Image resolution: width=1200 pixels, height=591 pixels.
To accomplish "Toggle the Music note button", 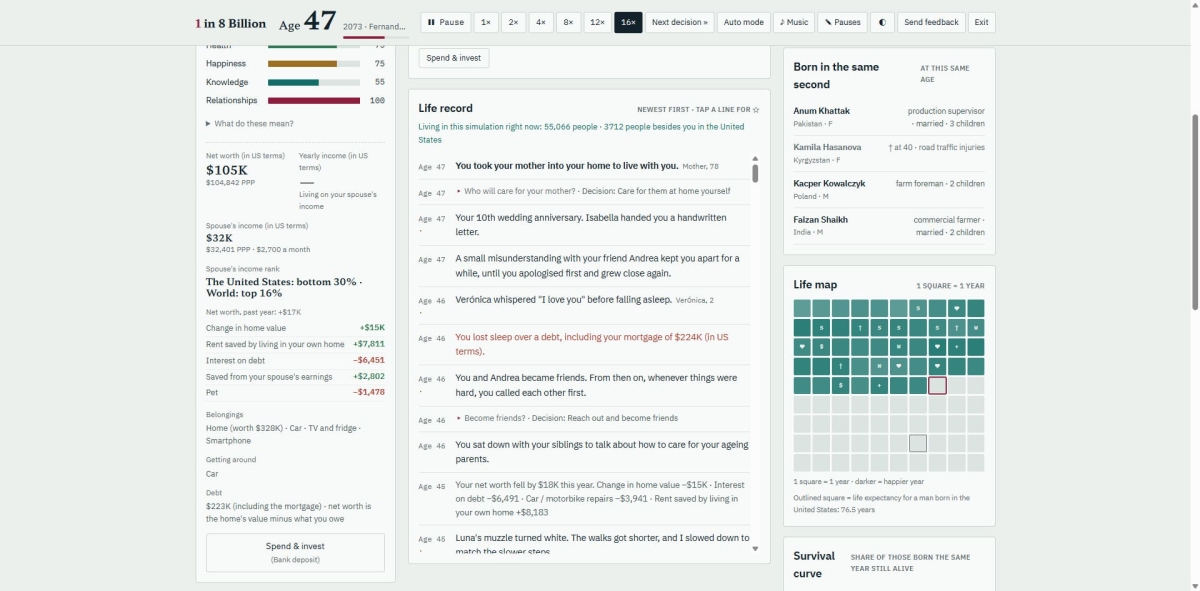I will click(x=794, y=22).
